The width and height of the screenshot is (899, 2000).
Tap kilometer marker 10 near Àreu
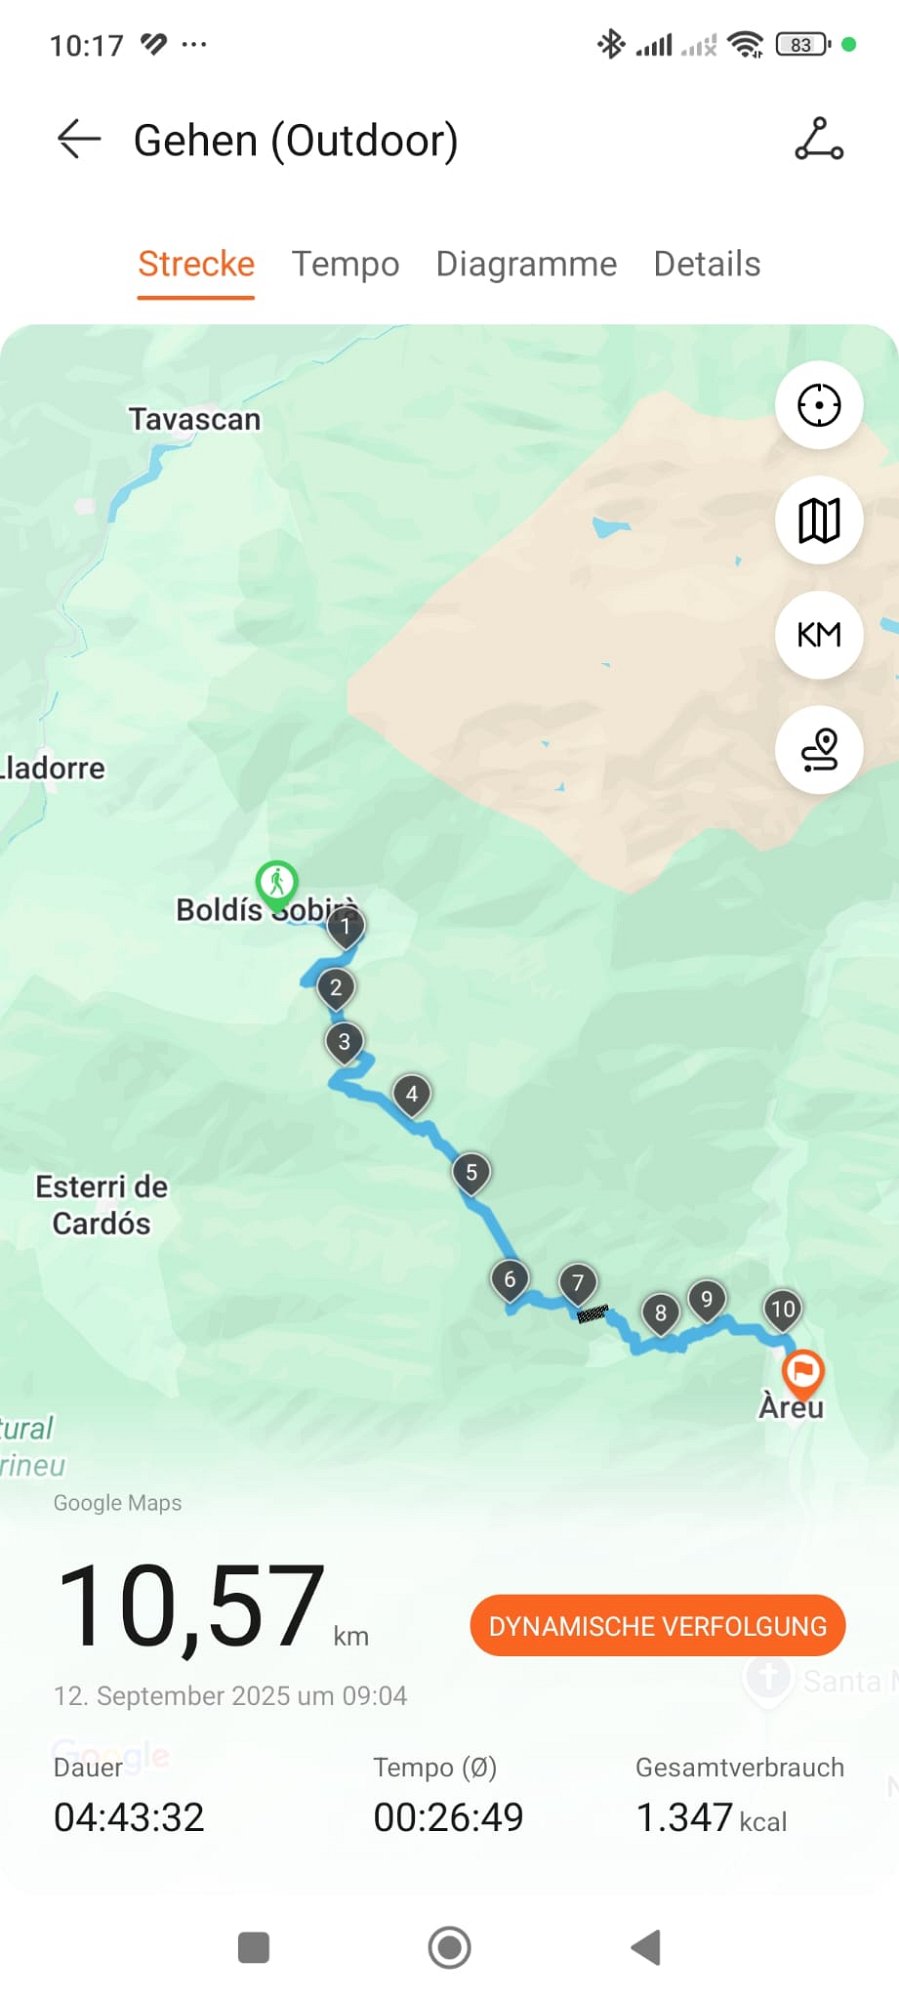(783, 1311)
